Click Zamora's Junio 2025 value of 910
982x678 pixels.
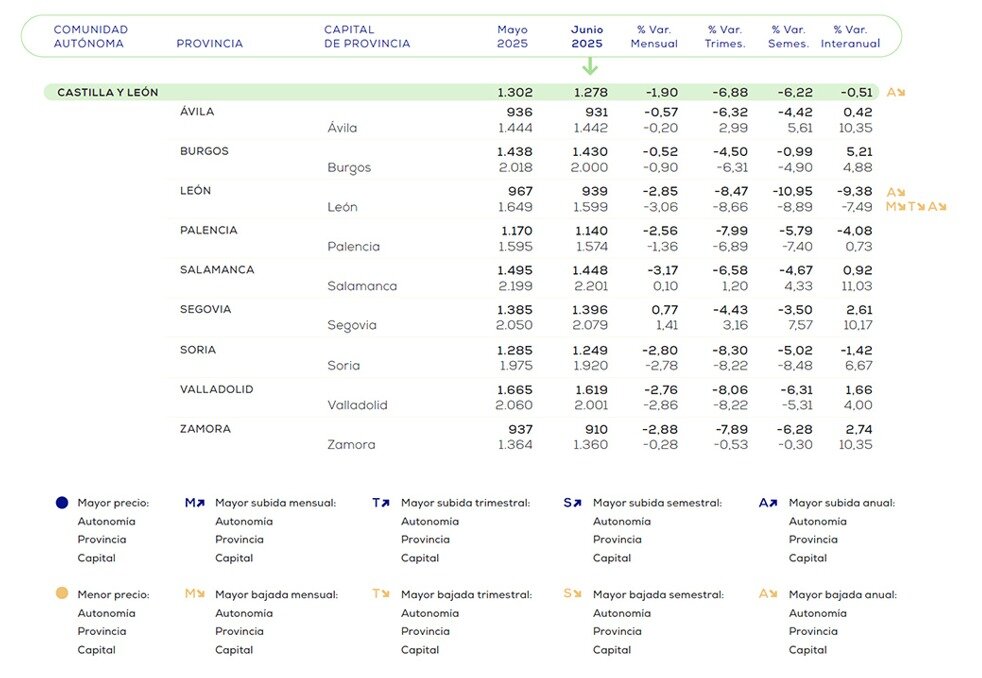pyautogui.click(x=596, y=429)
